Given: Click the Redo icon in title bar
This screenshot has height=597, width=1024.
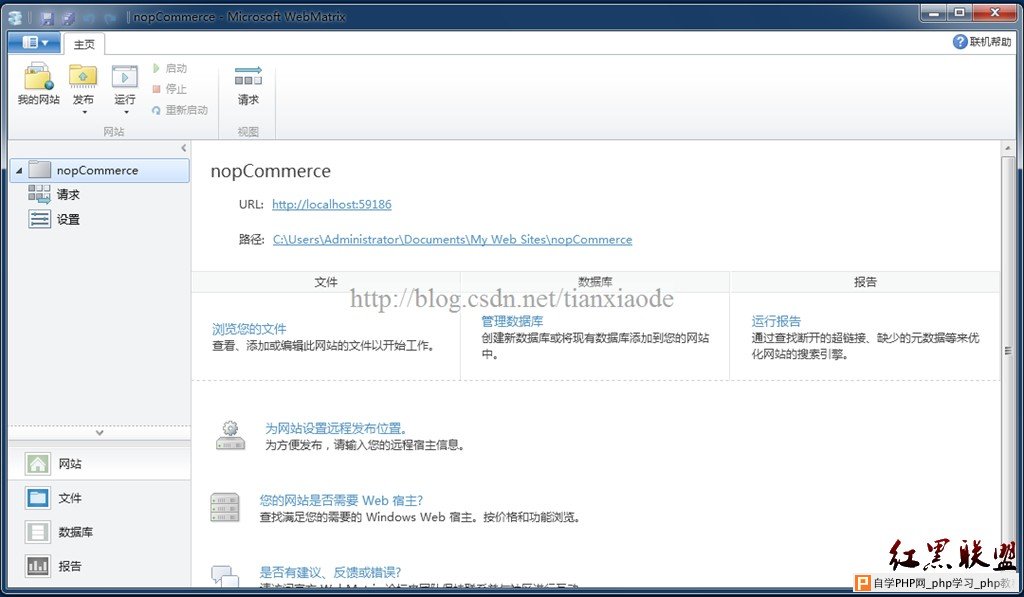Looking at the screenshot, I should point(110,18).
